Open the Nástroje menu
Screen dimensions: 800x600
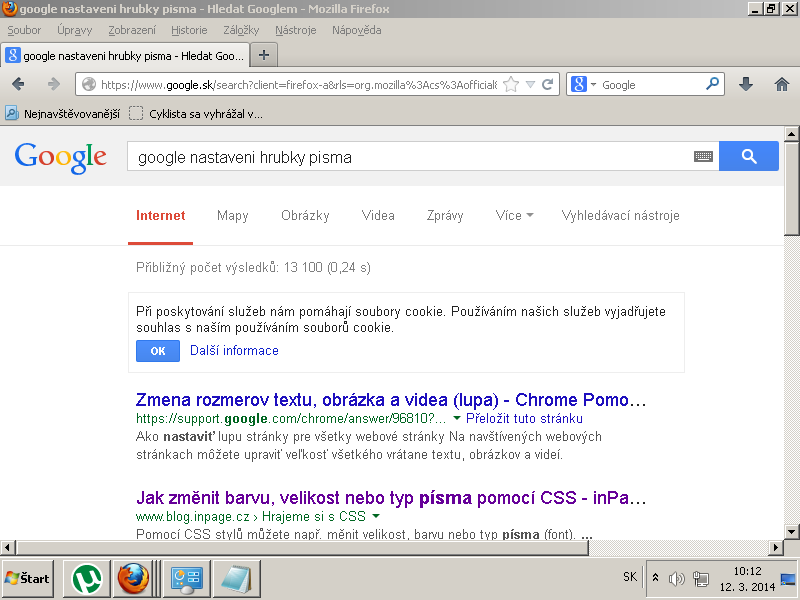coord(296,30)
